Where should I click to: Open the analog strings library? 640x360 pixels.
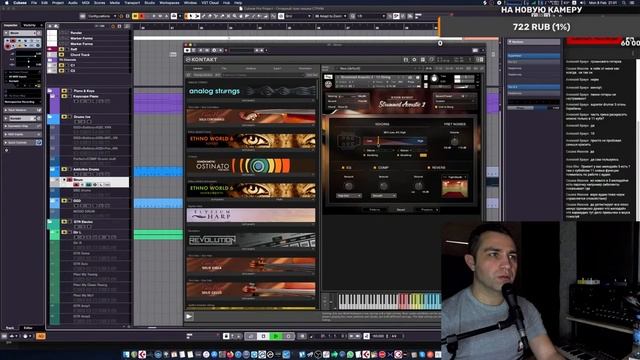[x=251, y=91]
